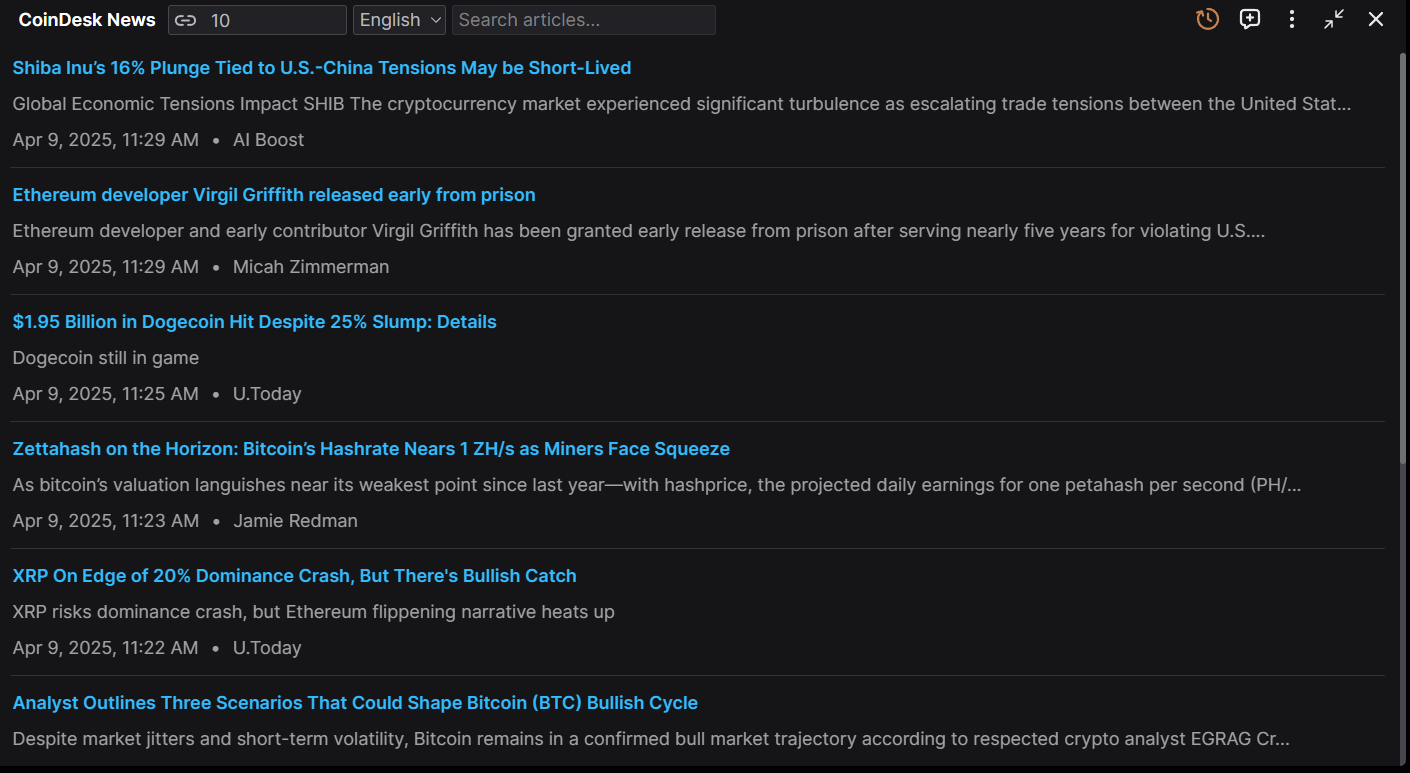
Task: Click the author name Micah Zimmerman
Action: (311, 267)
